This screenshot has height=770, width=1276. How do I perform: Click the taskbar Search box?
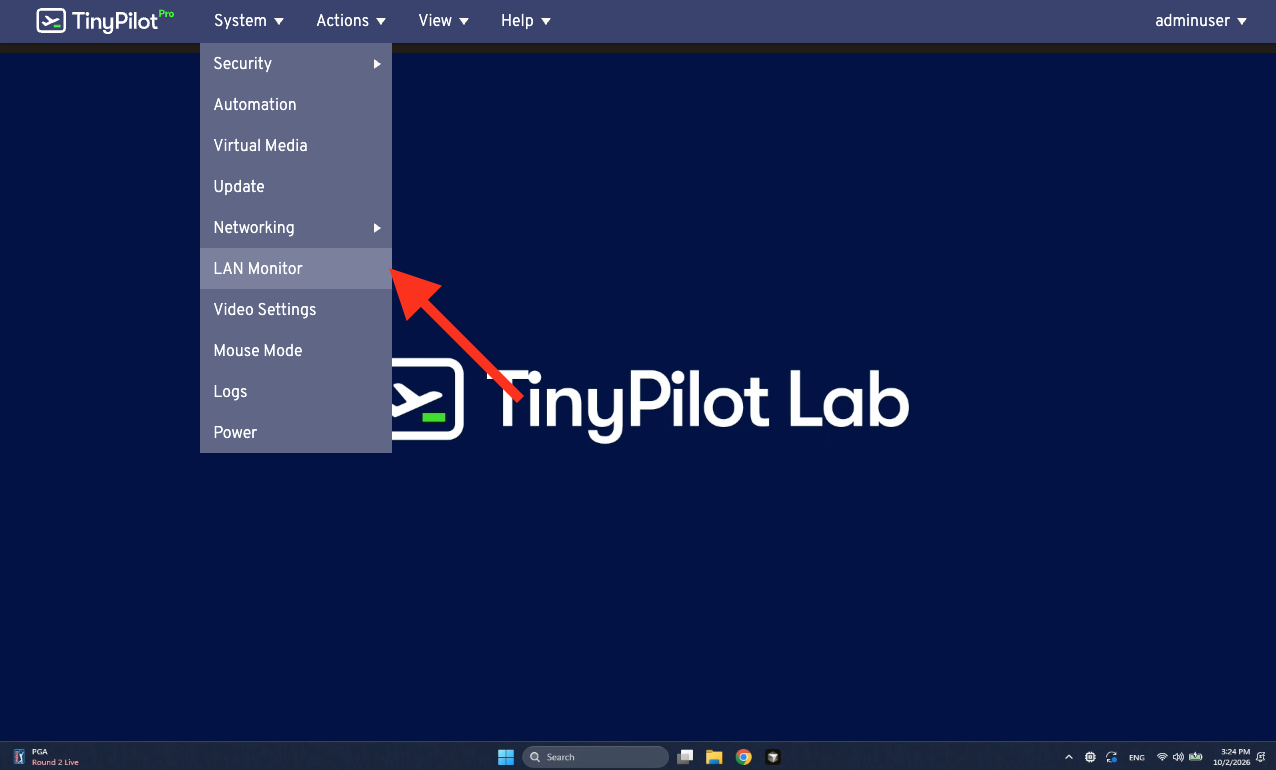[595, 757]
